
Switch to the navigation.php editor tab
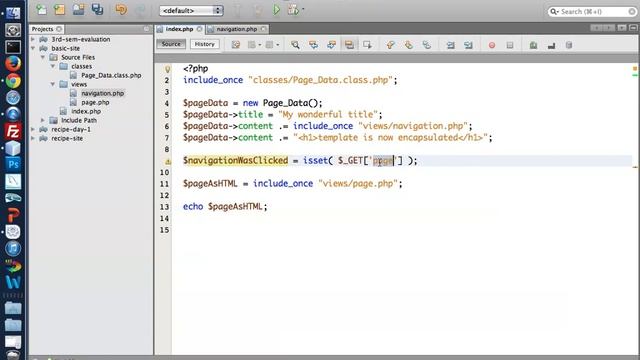click(237, 29)
